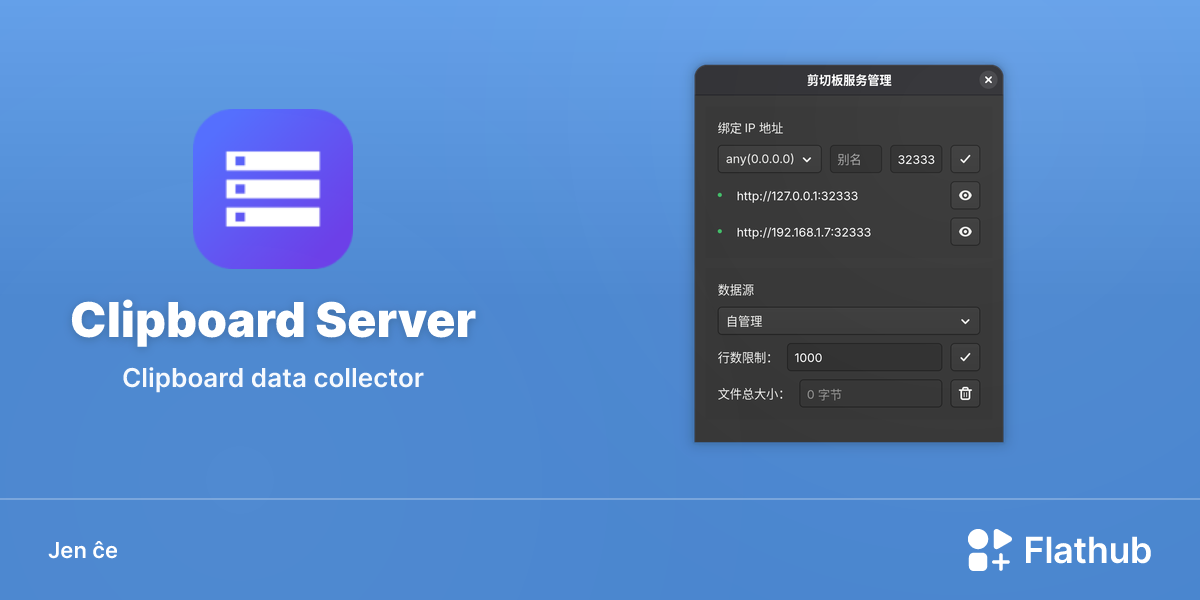Click the 文件总大小 field showing 0 字节
Viewport: 1200px width, 600px height.
coord(870,394)
